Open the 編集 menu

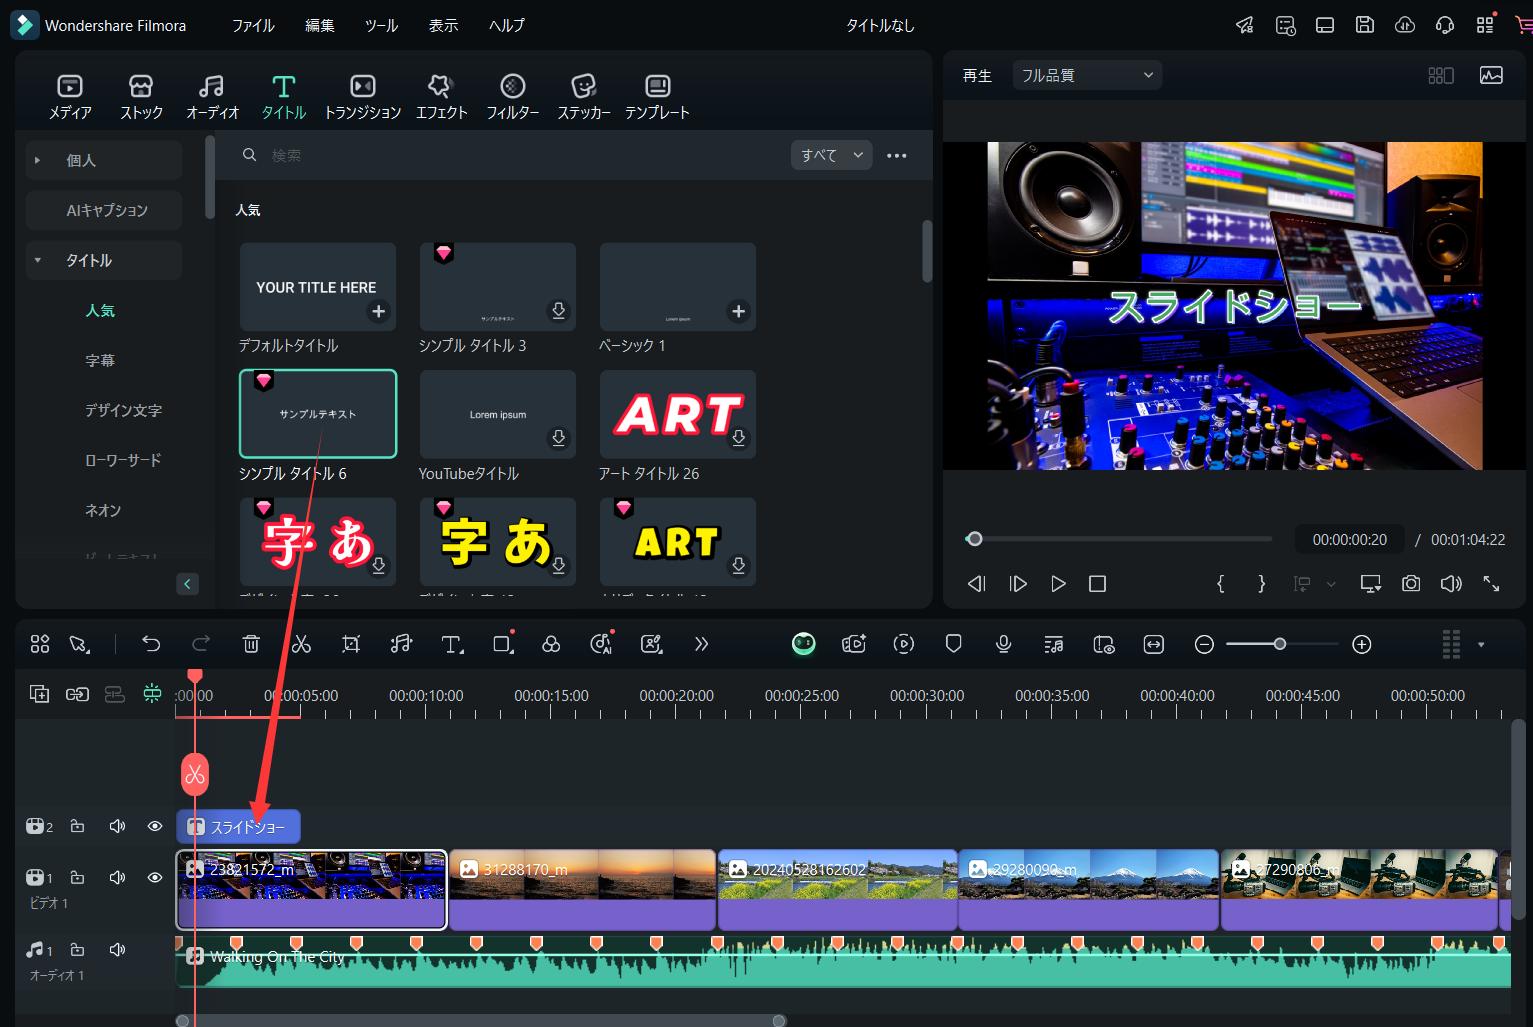tap(320, 25)
